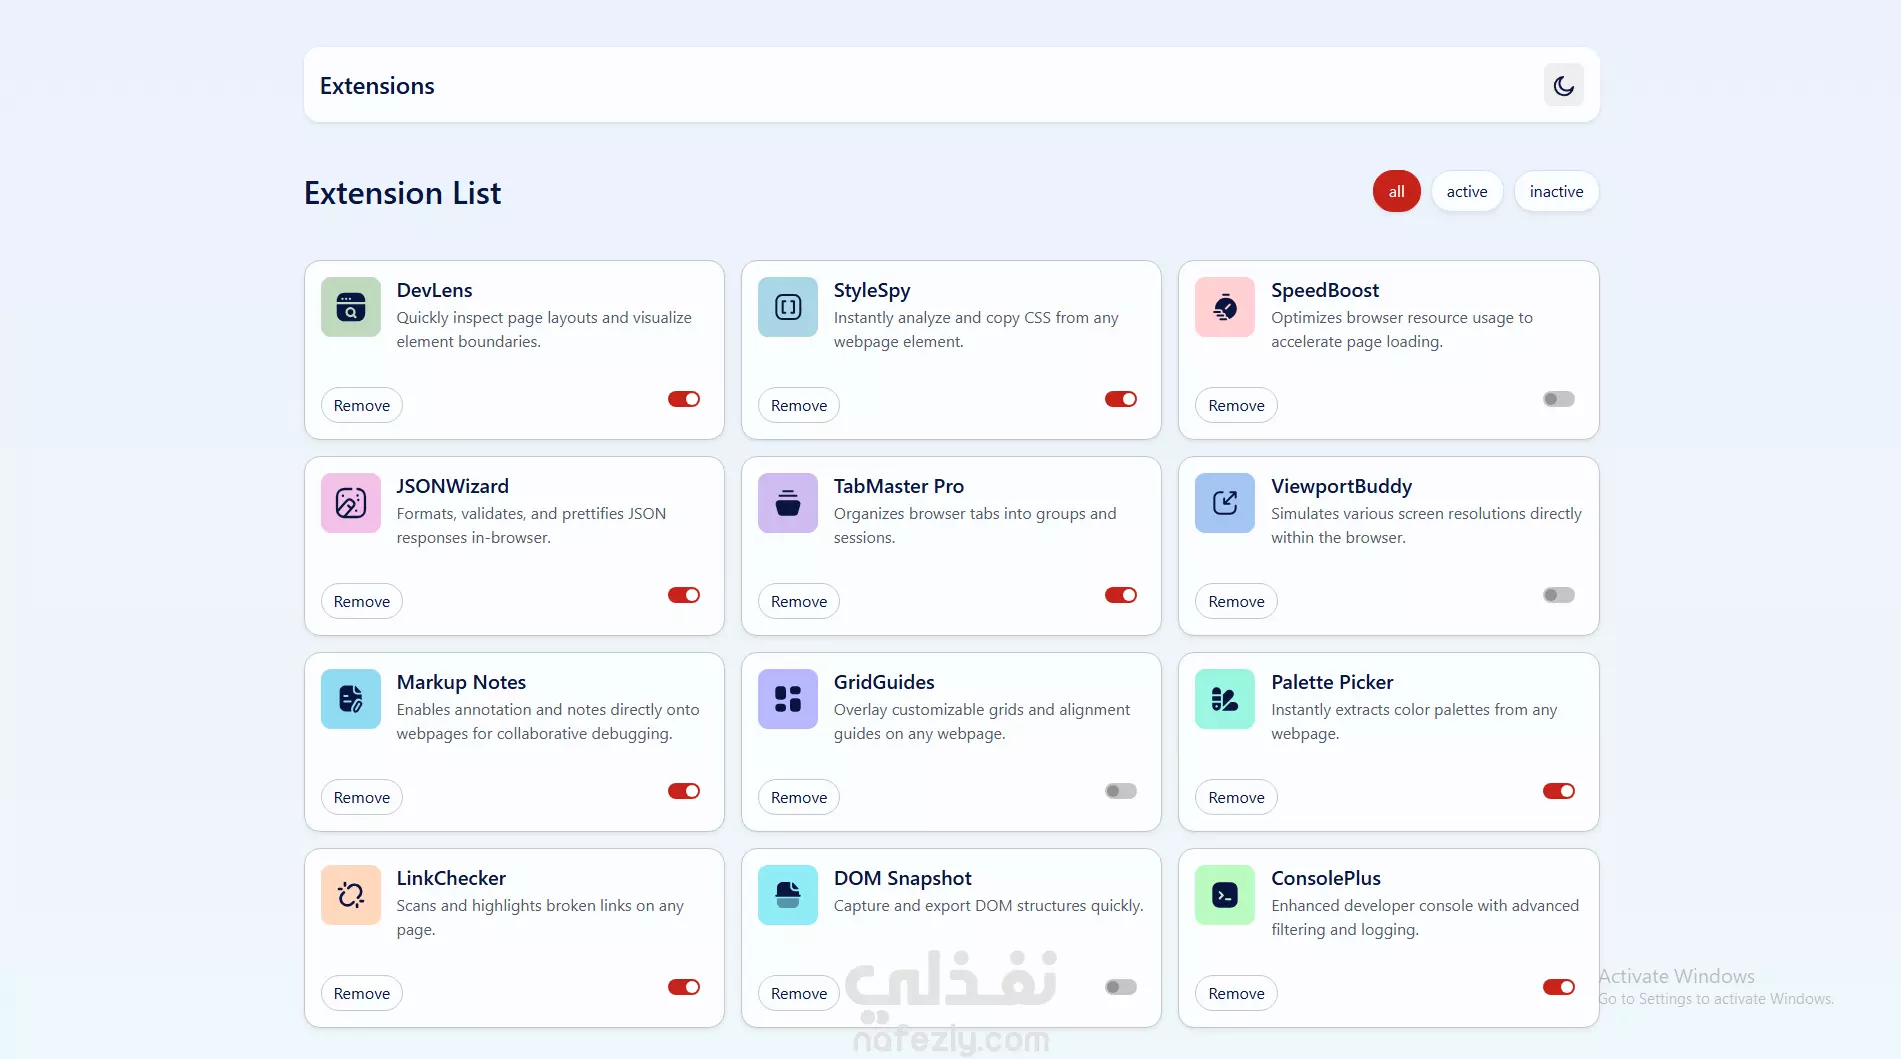1901x1059 pixels.
Task: Remove the GridGuides extension
Action: tap(799, 797)
